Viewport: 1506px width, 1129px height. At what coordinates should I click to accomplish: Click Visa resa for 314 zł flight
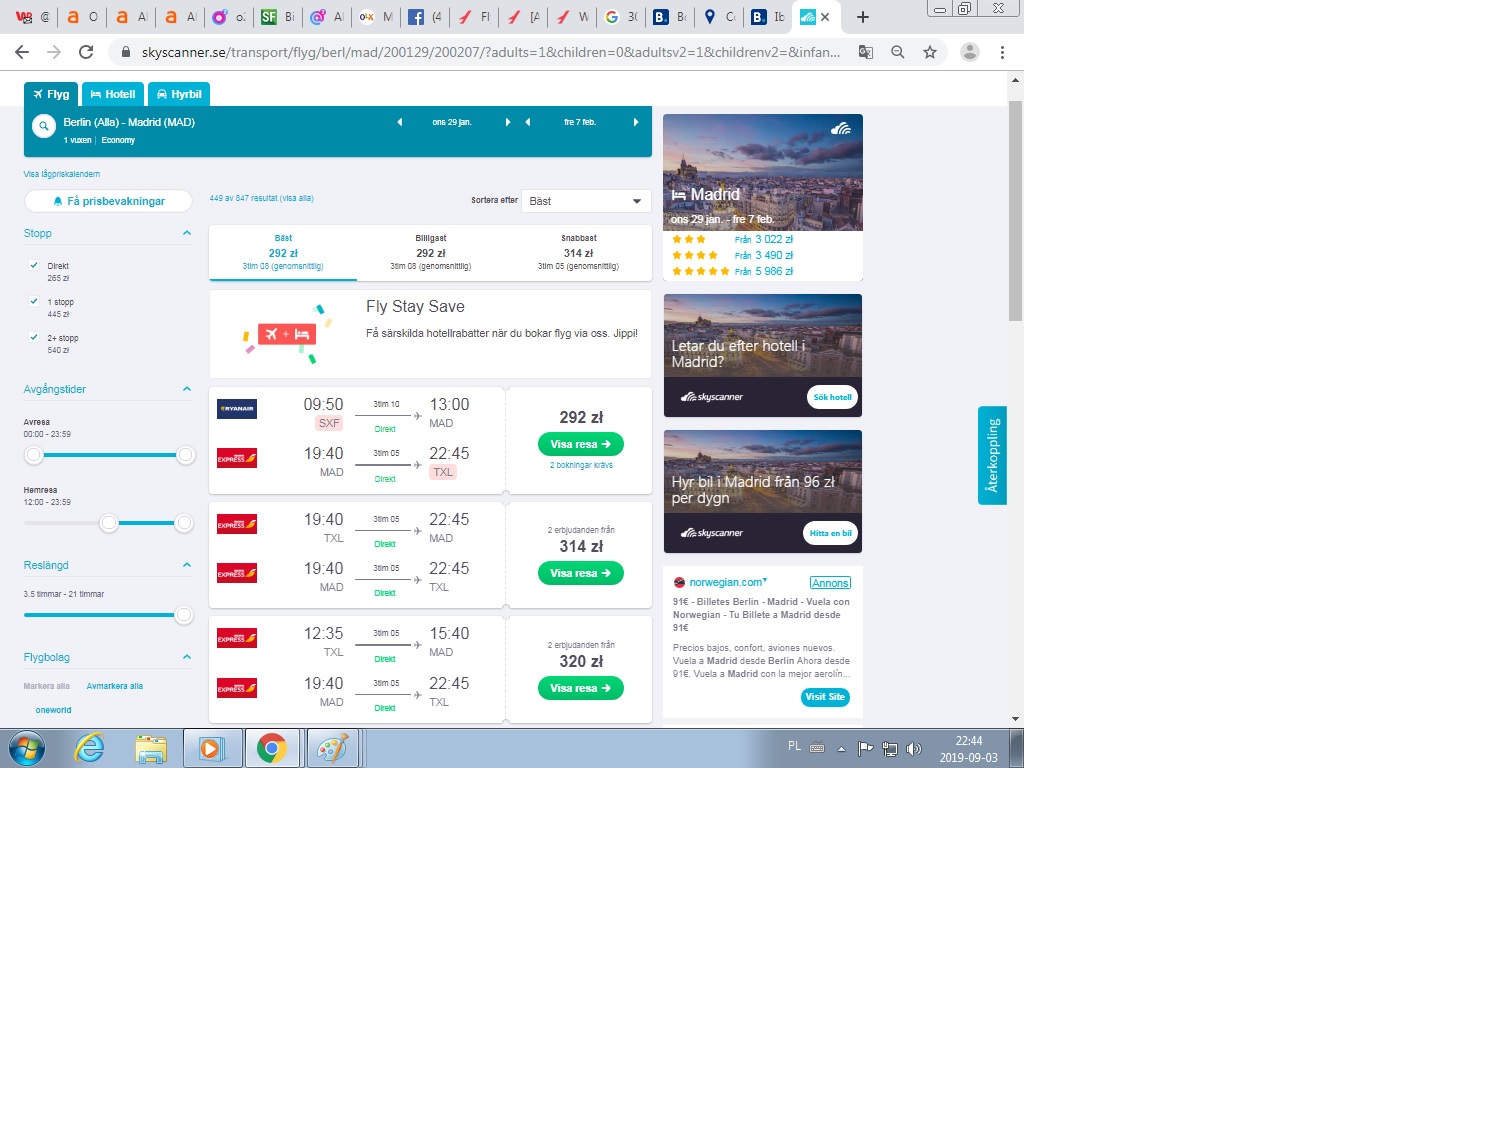point(580,573)
